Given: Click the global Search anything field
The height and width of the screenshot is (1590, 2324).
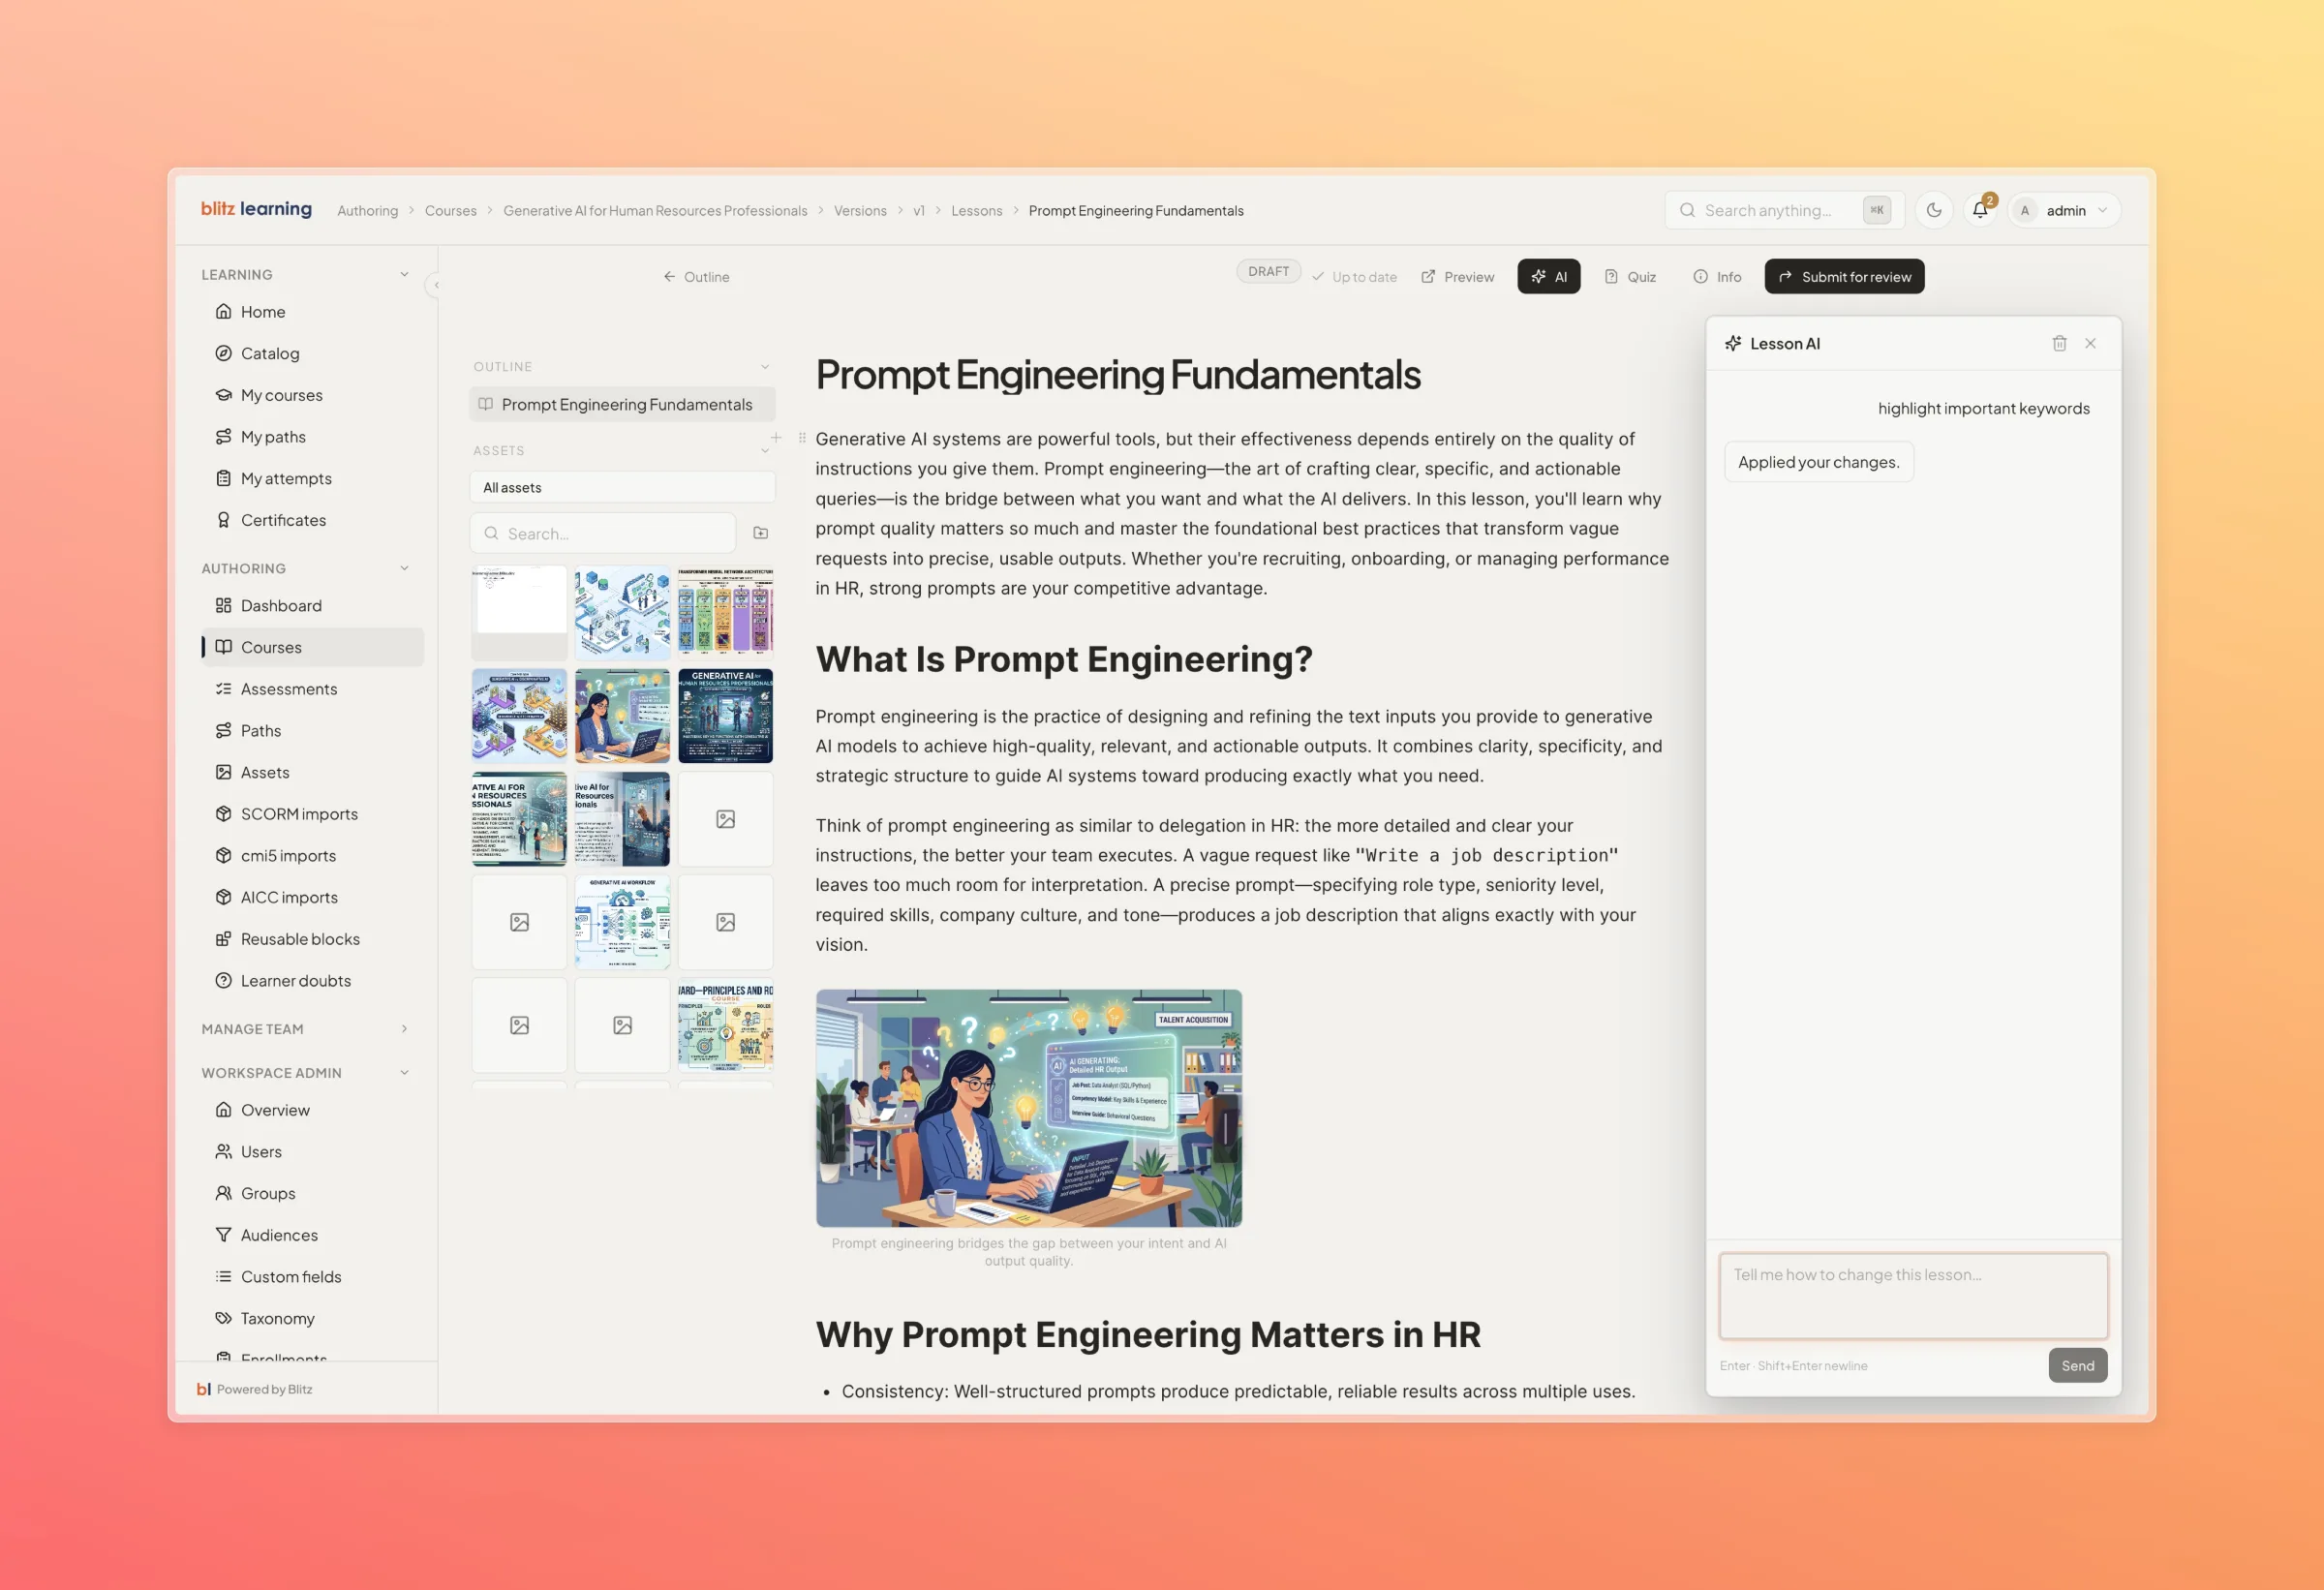Looking at the screenshot, I should coord(1784,210).
